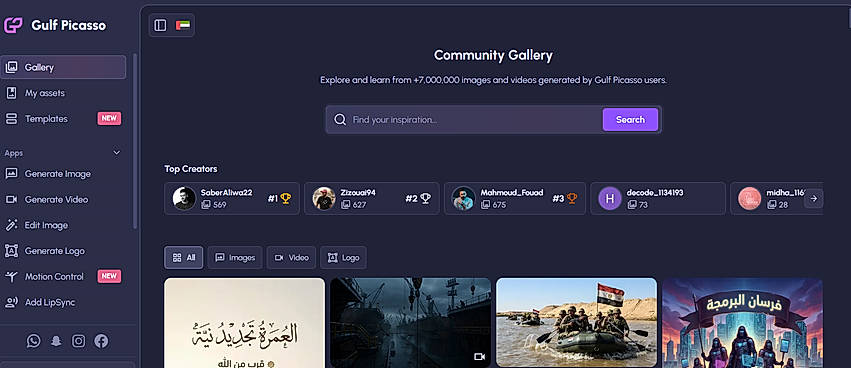Click the 627 image count text
This screenshot has width=851, height=368.
359,205
